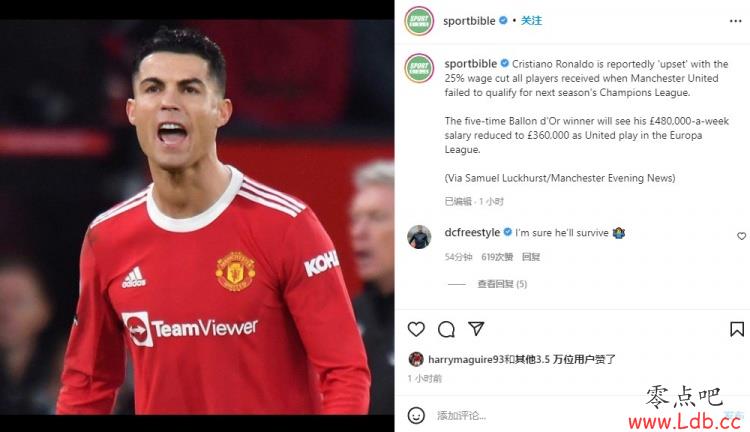Like the post with the heart icon
Viewport: 750px width, 432px height.
coord(416,329)
